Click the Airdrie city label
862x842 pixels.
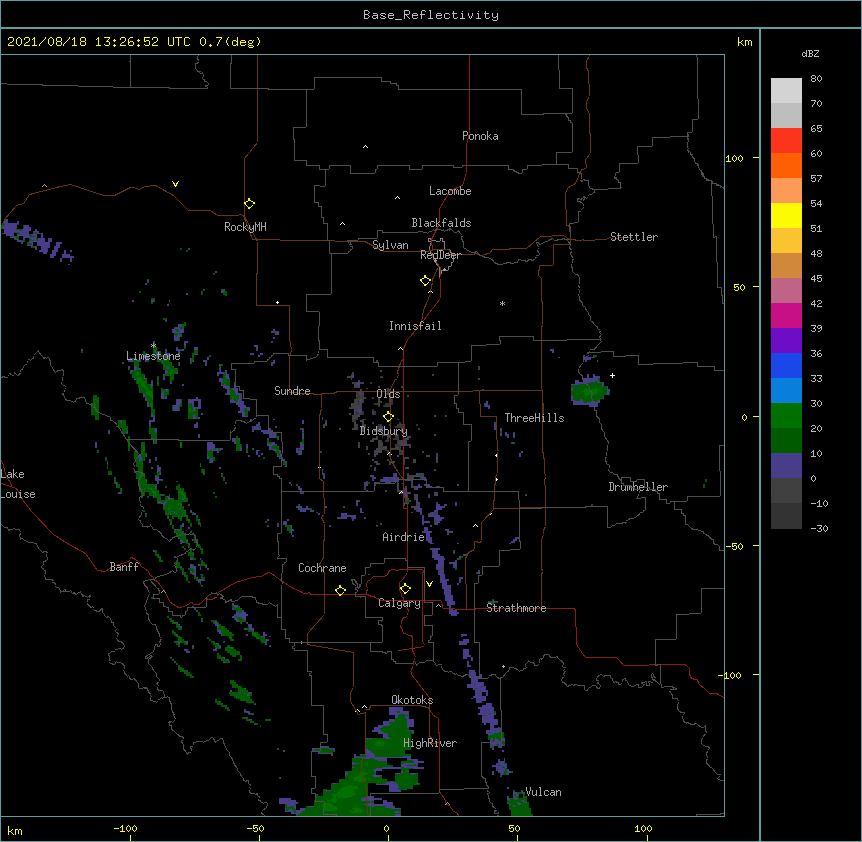pos(404,537)
